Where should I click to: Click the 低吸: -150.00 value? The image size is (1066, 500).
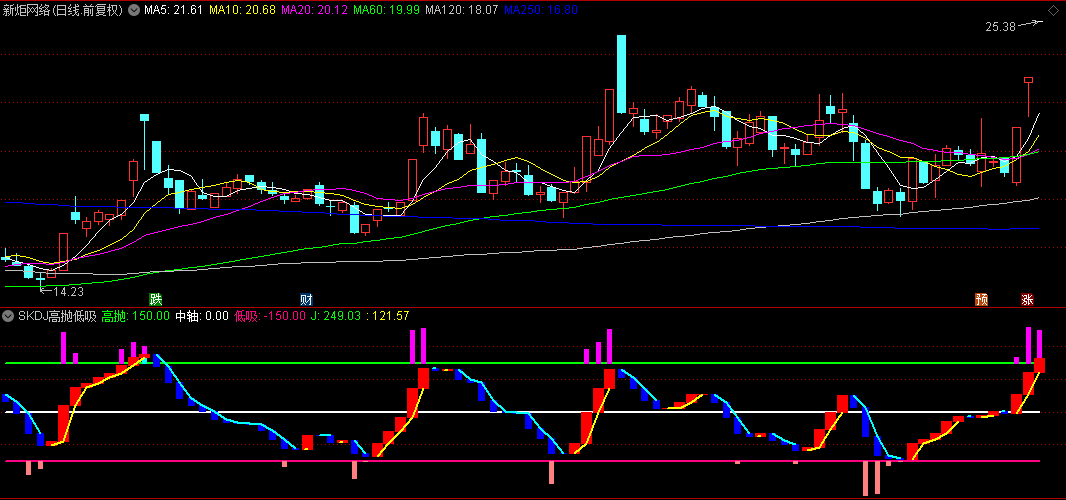pyautogui.click(x=270, y=316)
